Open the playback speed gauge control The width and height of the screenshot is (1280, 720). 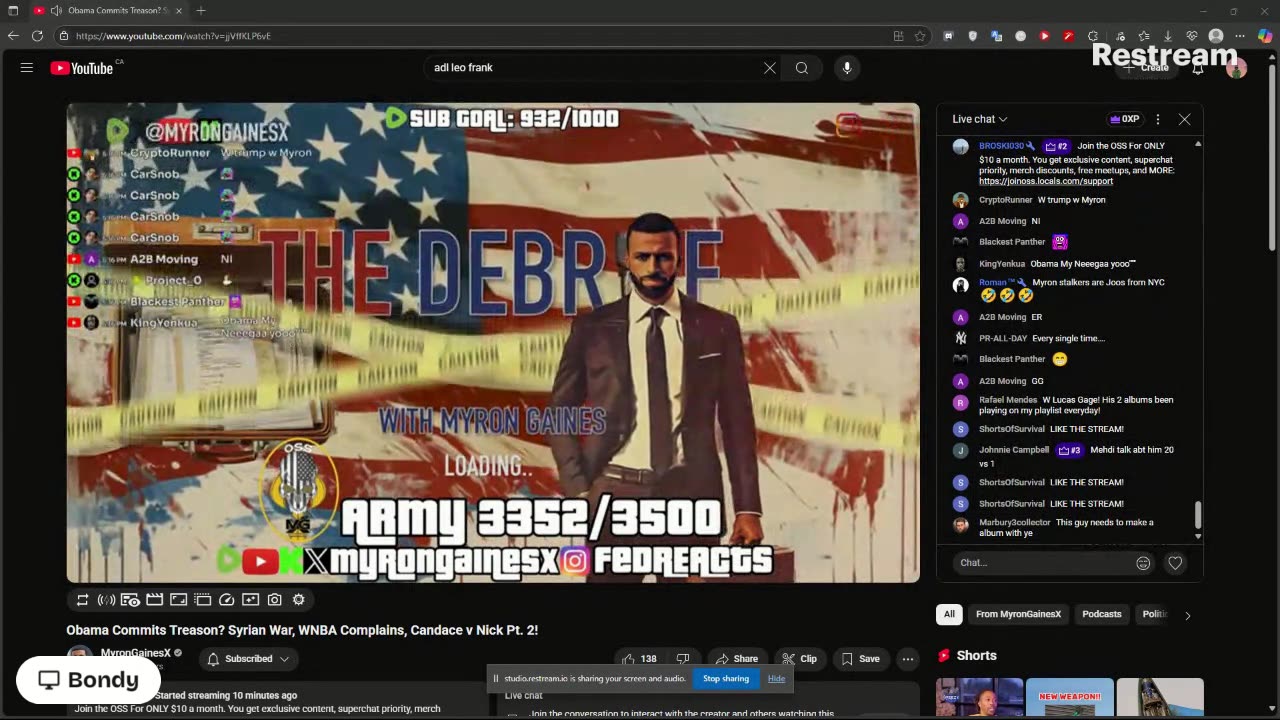(226, 600)
